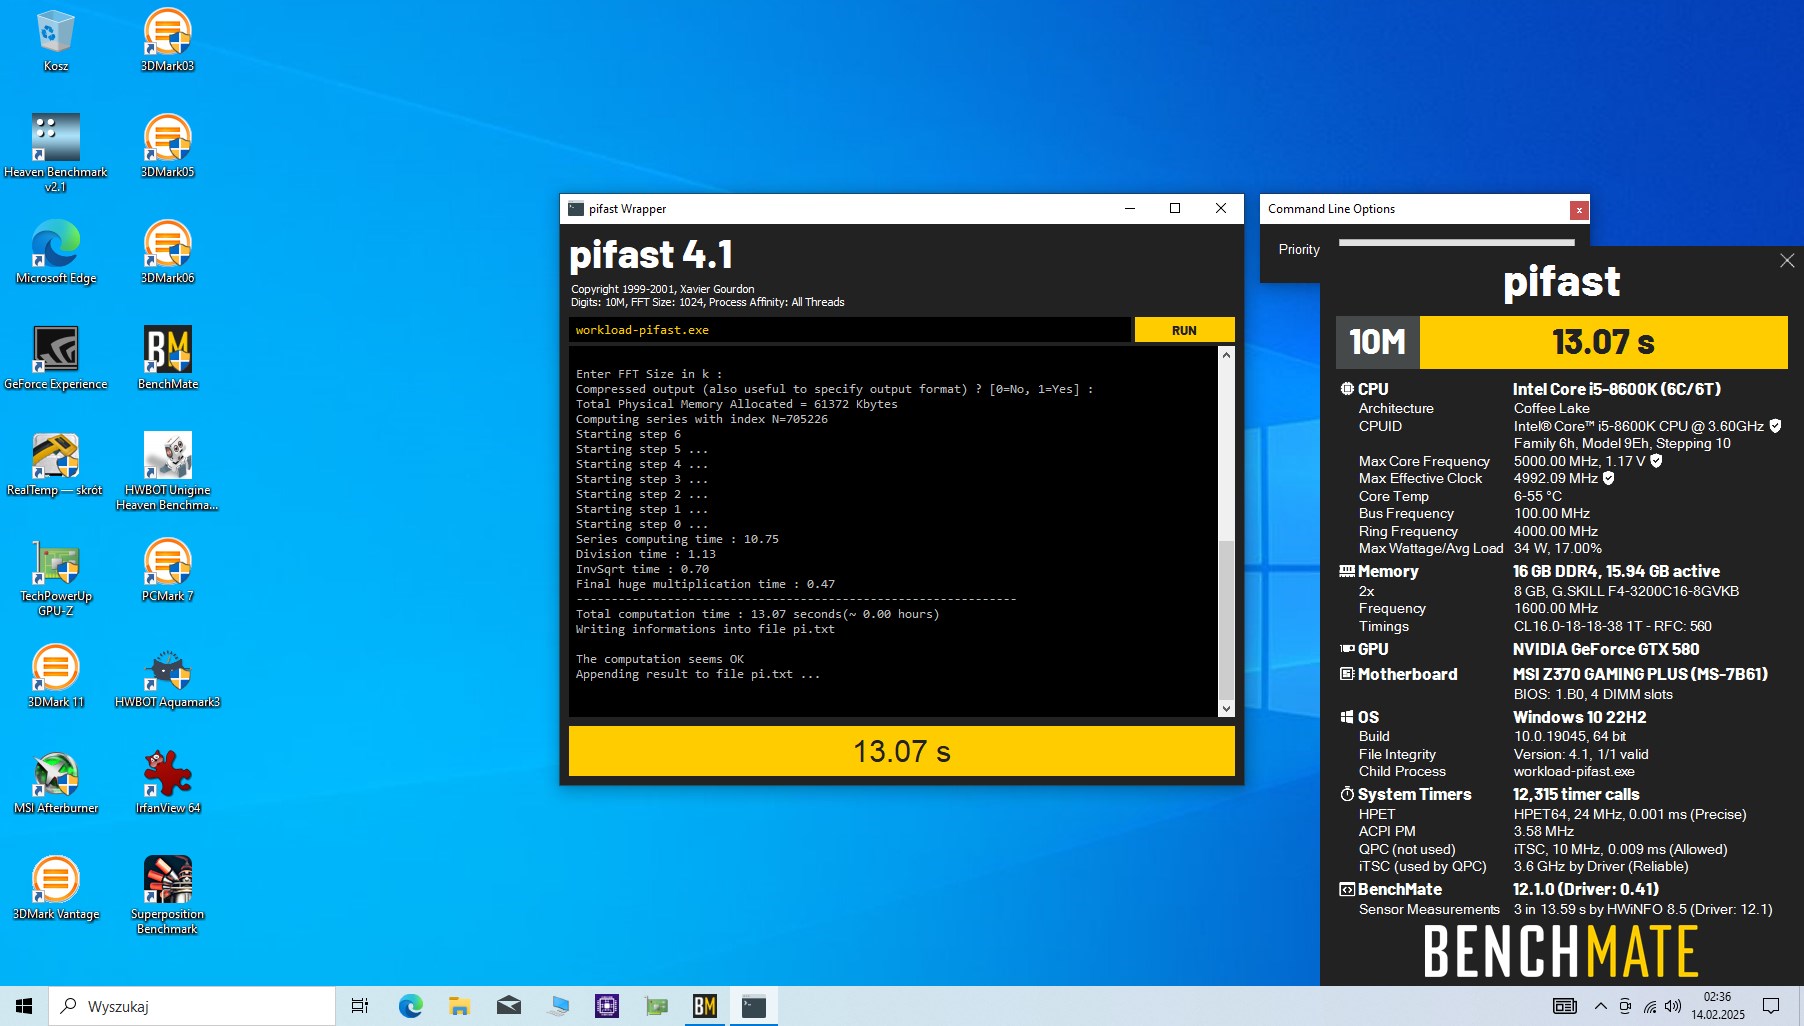Click the NVIDIA GeForce GTX 580 text

[x=1606, y=649]
